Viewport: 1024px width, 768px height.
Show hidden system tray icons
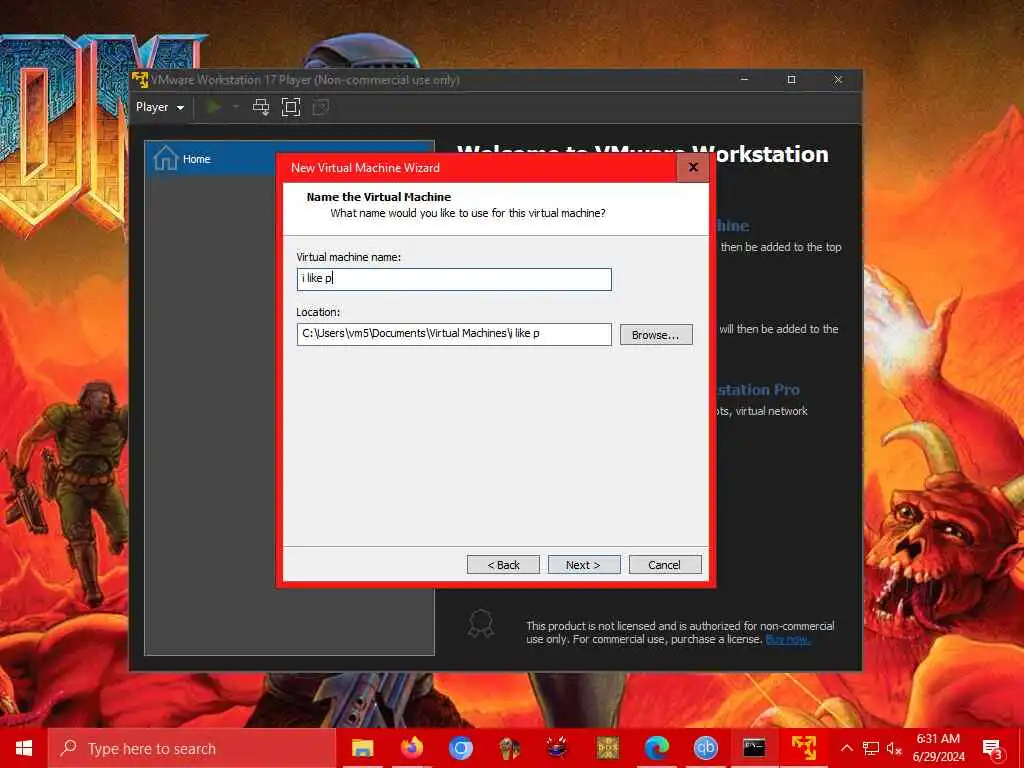pyautogui.click(x=846, y=748)
